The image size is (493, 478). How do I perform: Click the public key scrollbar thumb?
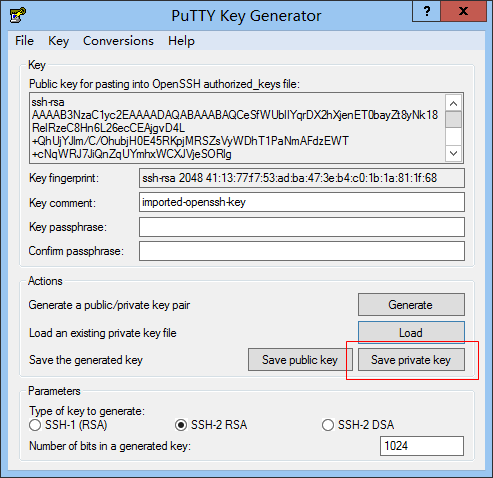pos(453,119)
